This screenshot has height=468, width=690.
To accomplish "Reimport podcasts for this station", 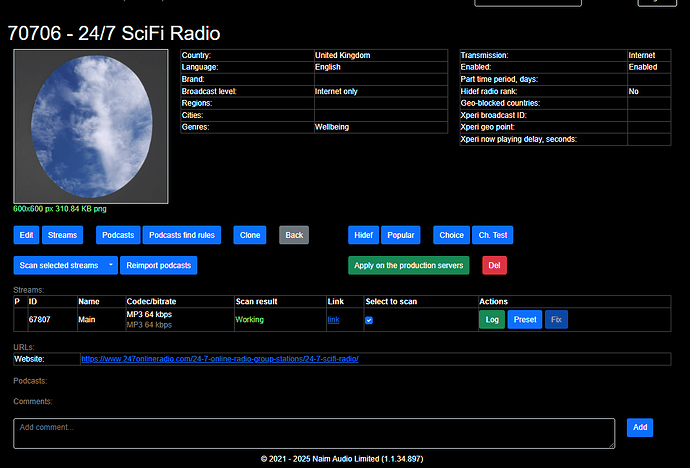I will tap(158, 265).
